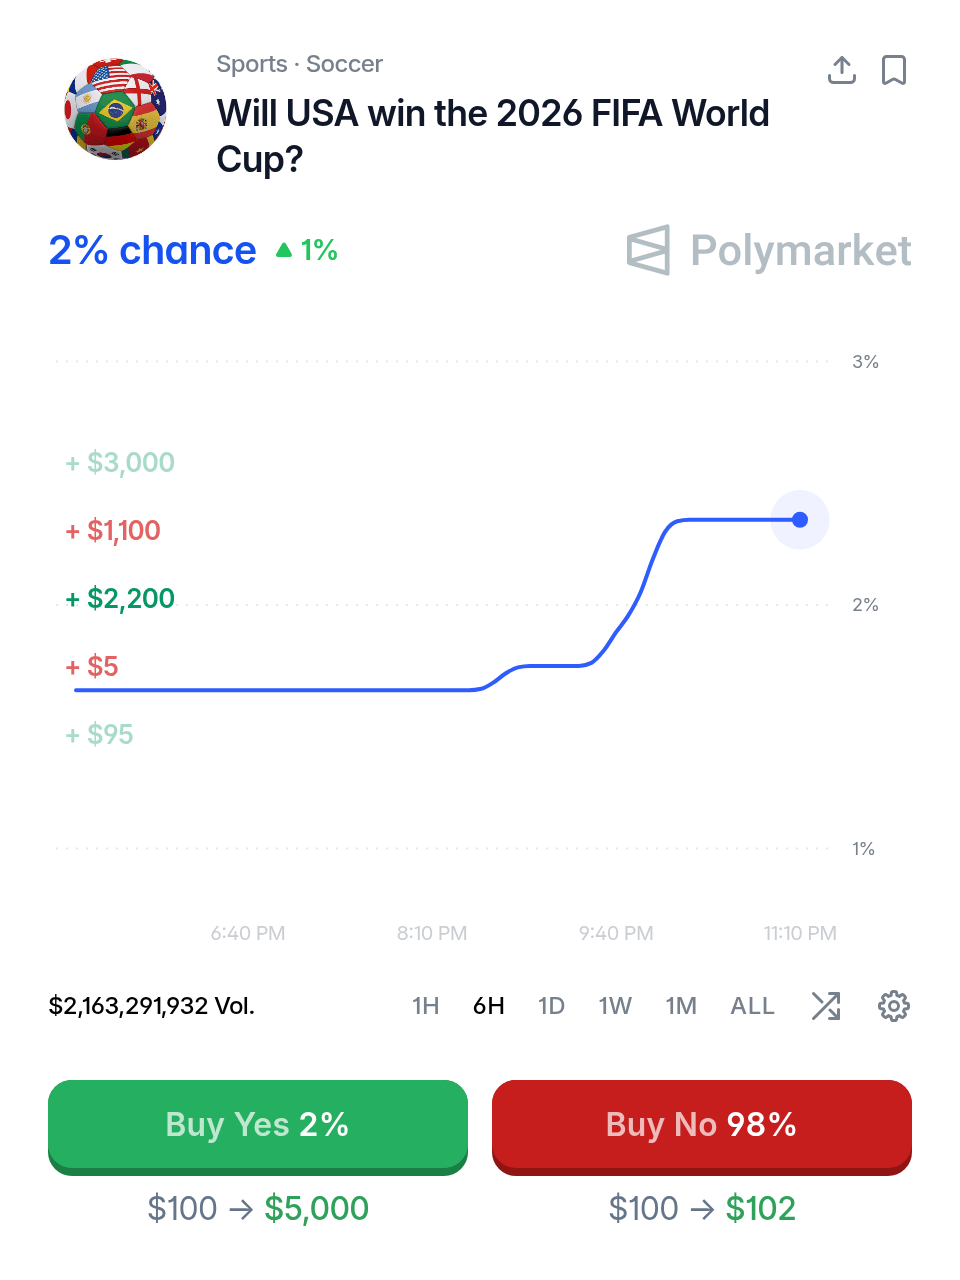The width and height of the screenshot is (960, 1280).
Task: Bookmark this market
Action: [x=894, y=70]
